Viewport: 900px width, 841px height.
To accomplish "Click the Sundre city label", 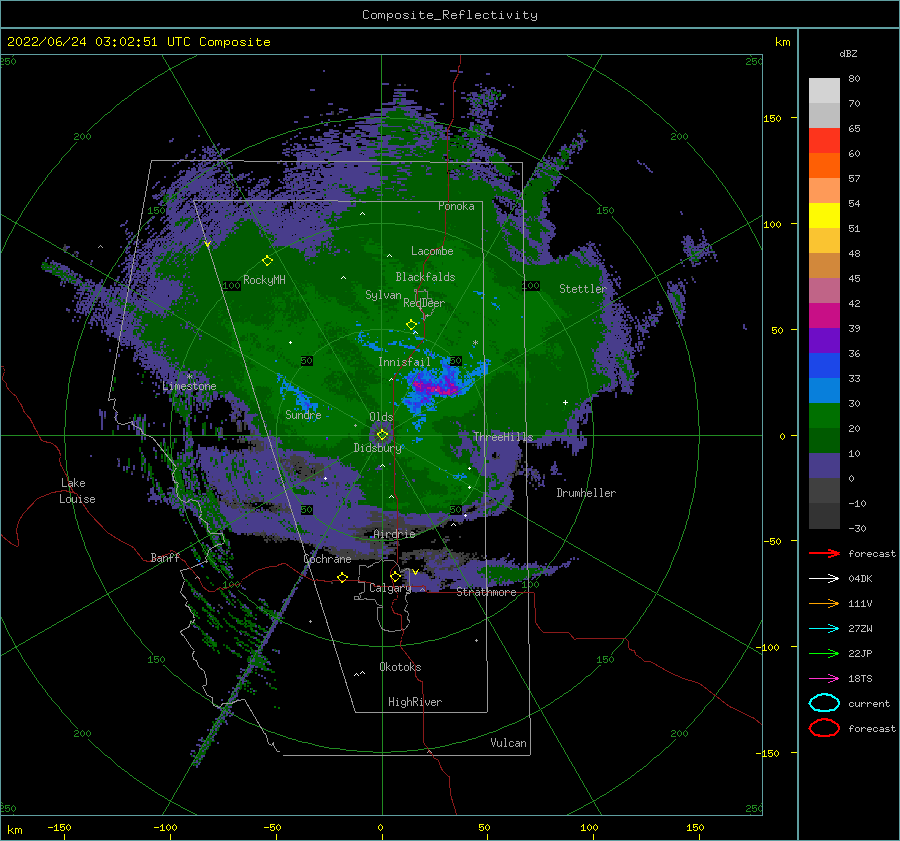I will pos(303,414).
